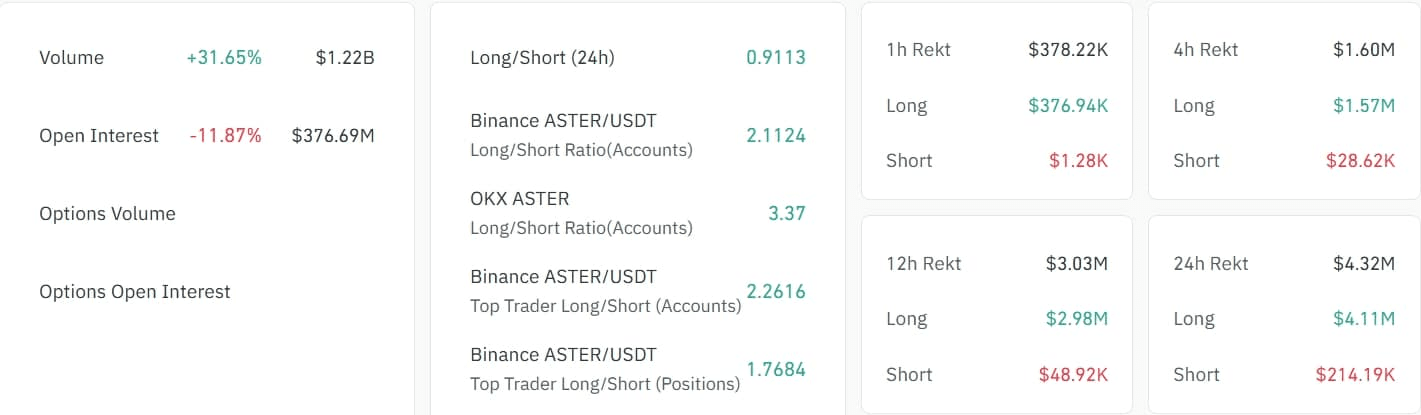Click the Volume label
Viewport: 1421px width, 415px height.
point(71,58)
